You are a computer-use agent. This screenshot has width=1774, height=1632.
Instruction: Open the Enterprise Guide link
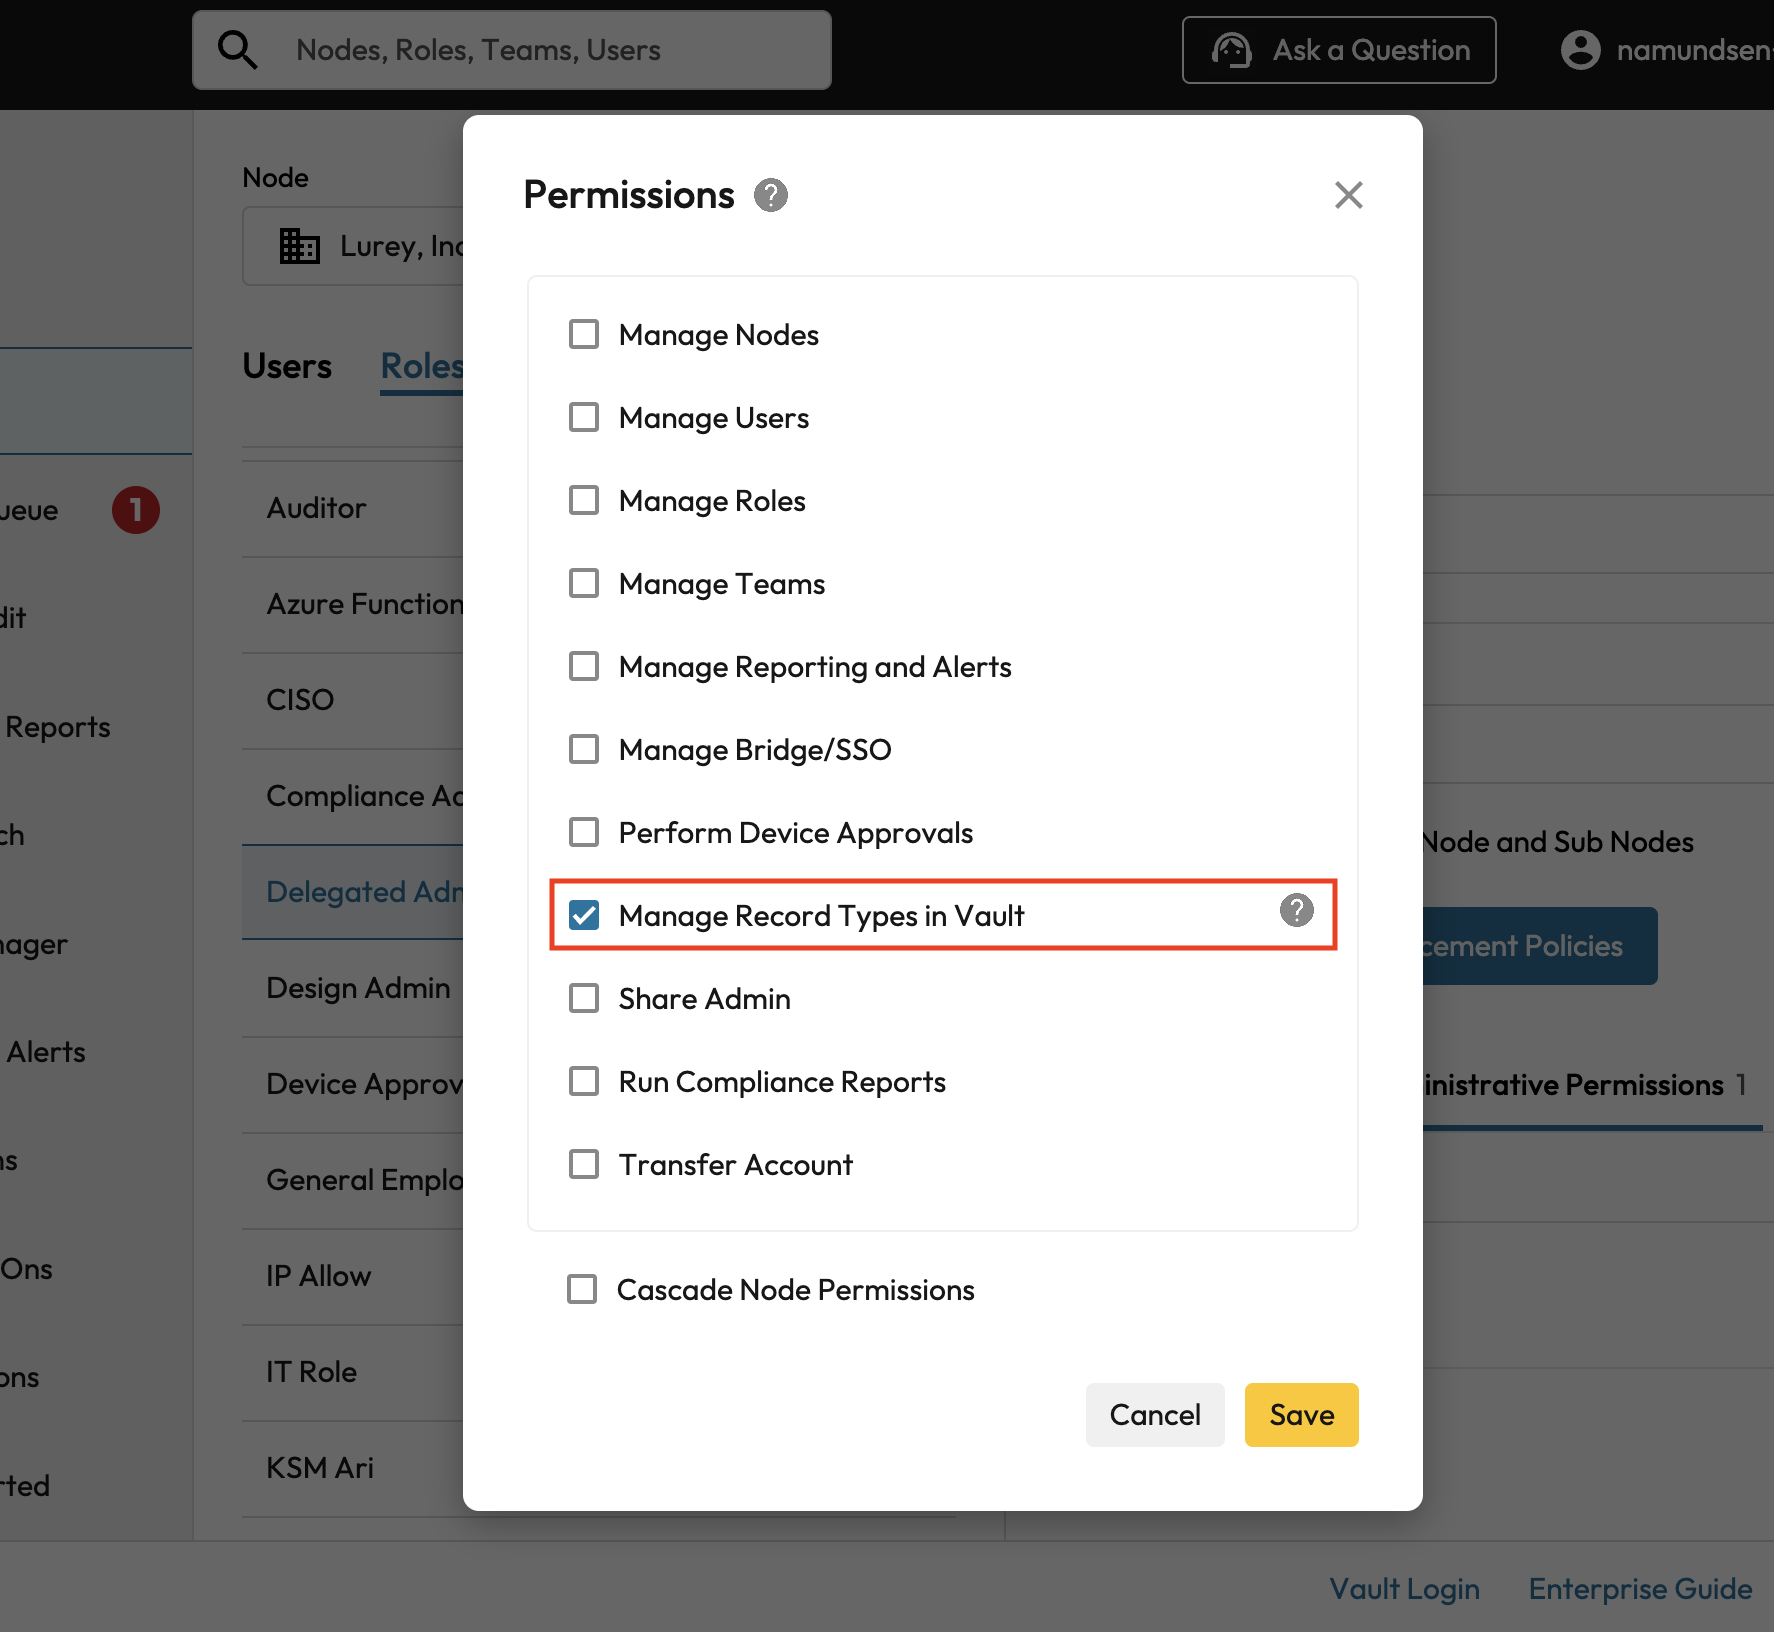point(1640,1588)
